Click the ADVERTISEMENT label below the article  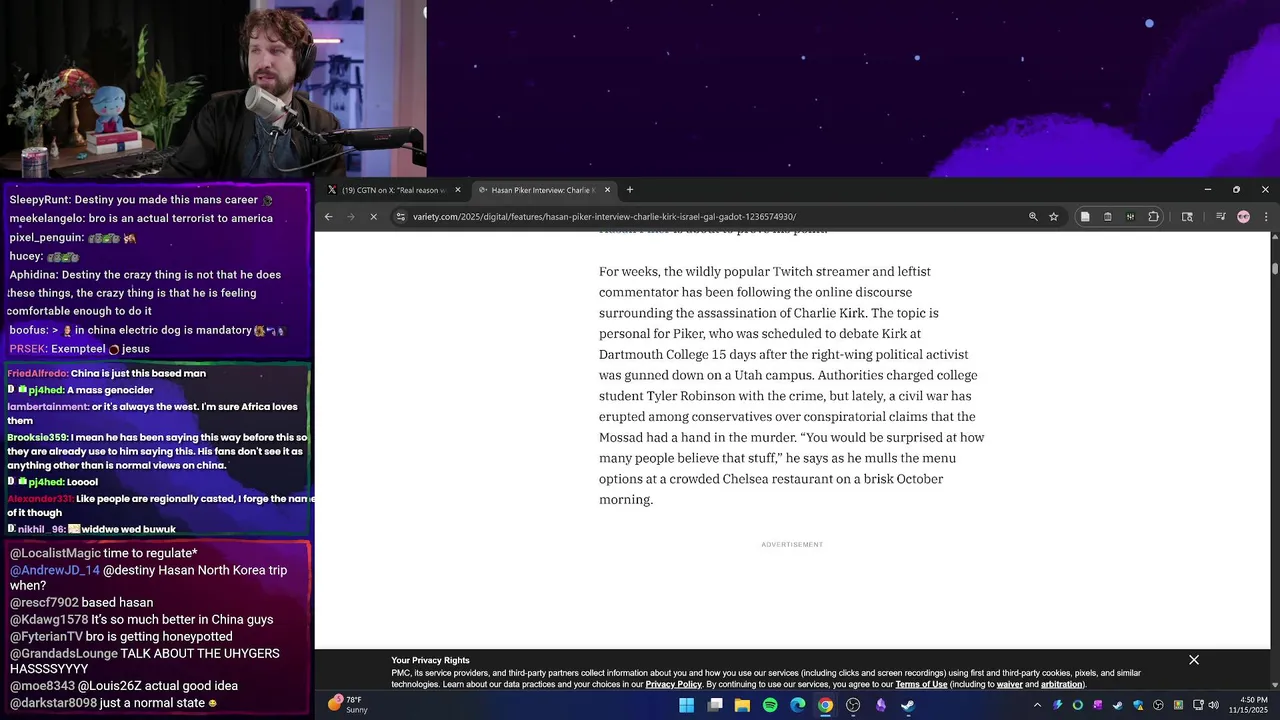pos(792,545)
